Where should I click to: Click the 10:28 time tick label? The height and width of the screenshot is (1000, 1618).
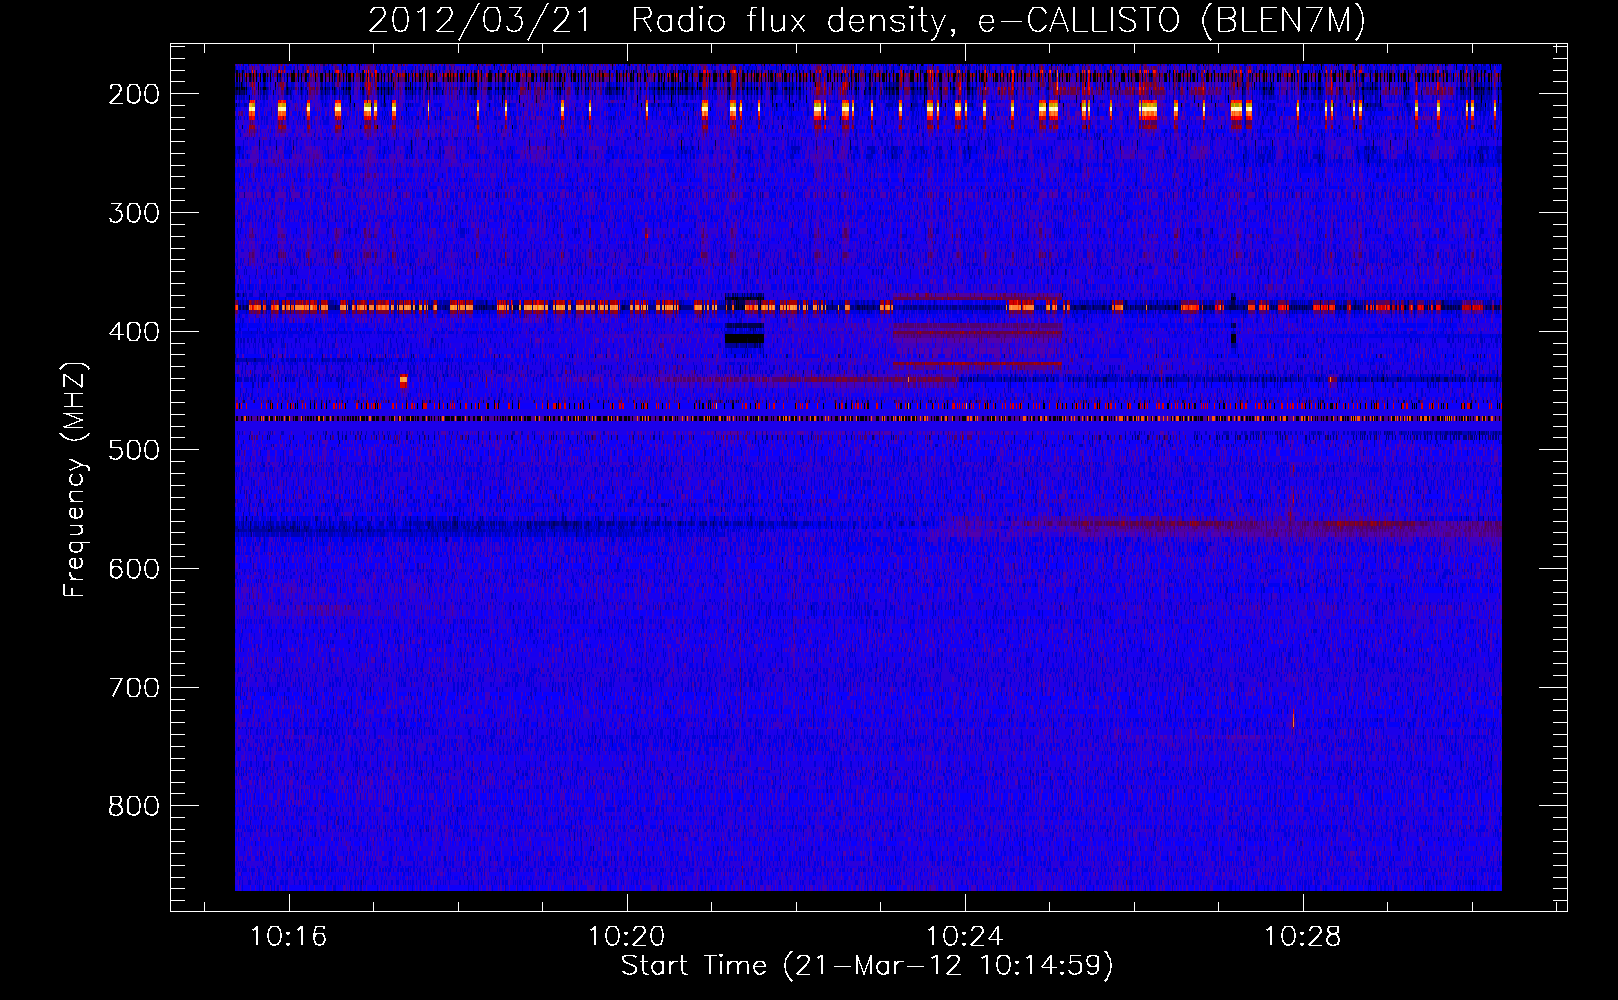1302,937
